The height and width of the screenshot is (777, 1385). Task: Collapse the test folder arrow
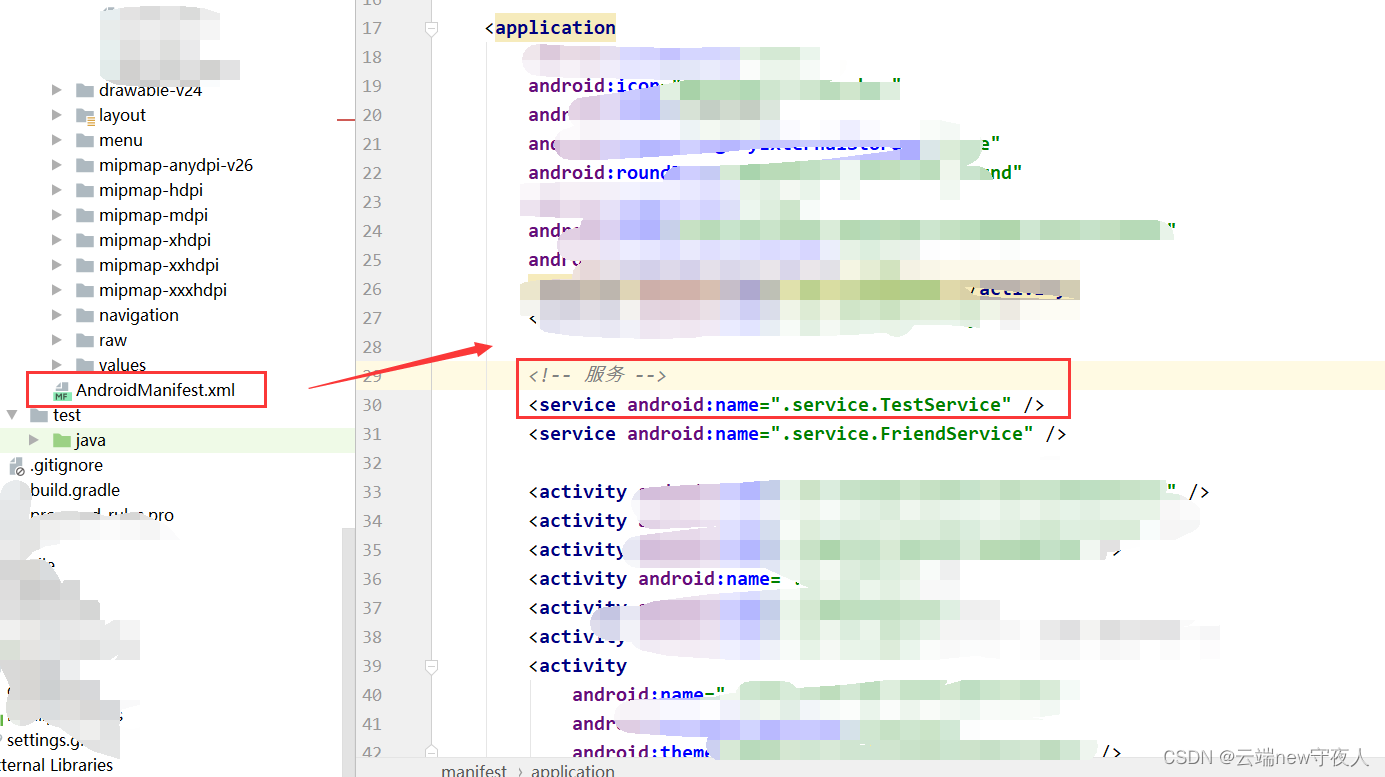click(12, 415)
